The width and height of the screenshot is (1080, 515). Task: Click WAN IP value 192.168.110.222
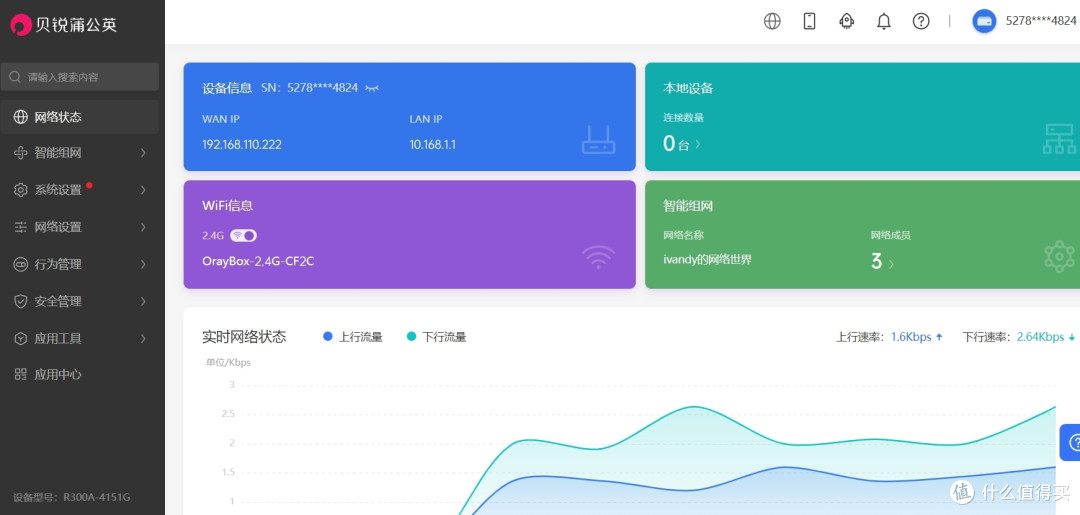pos(242,145)
